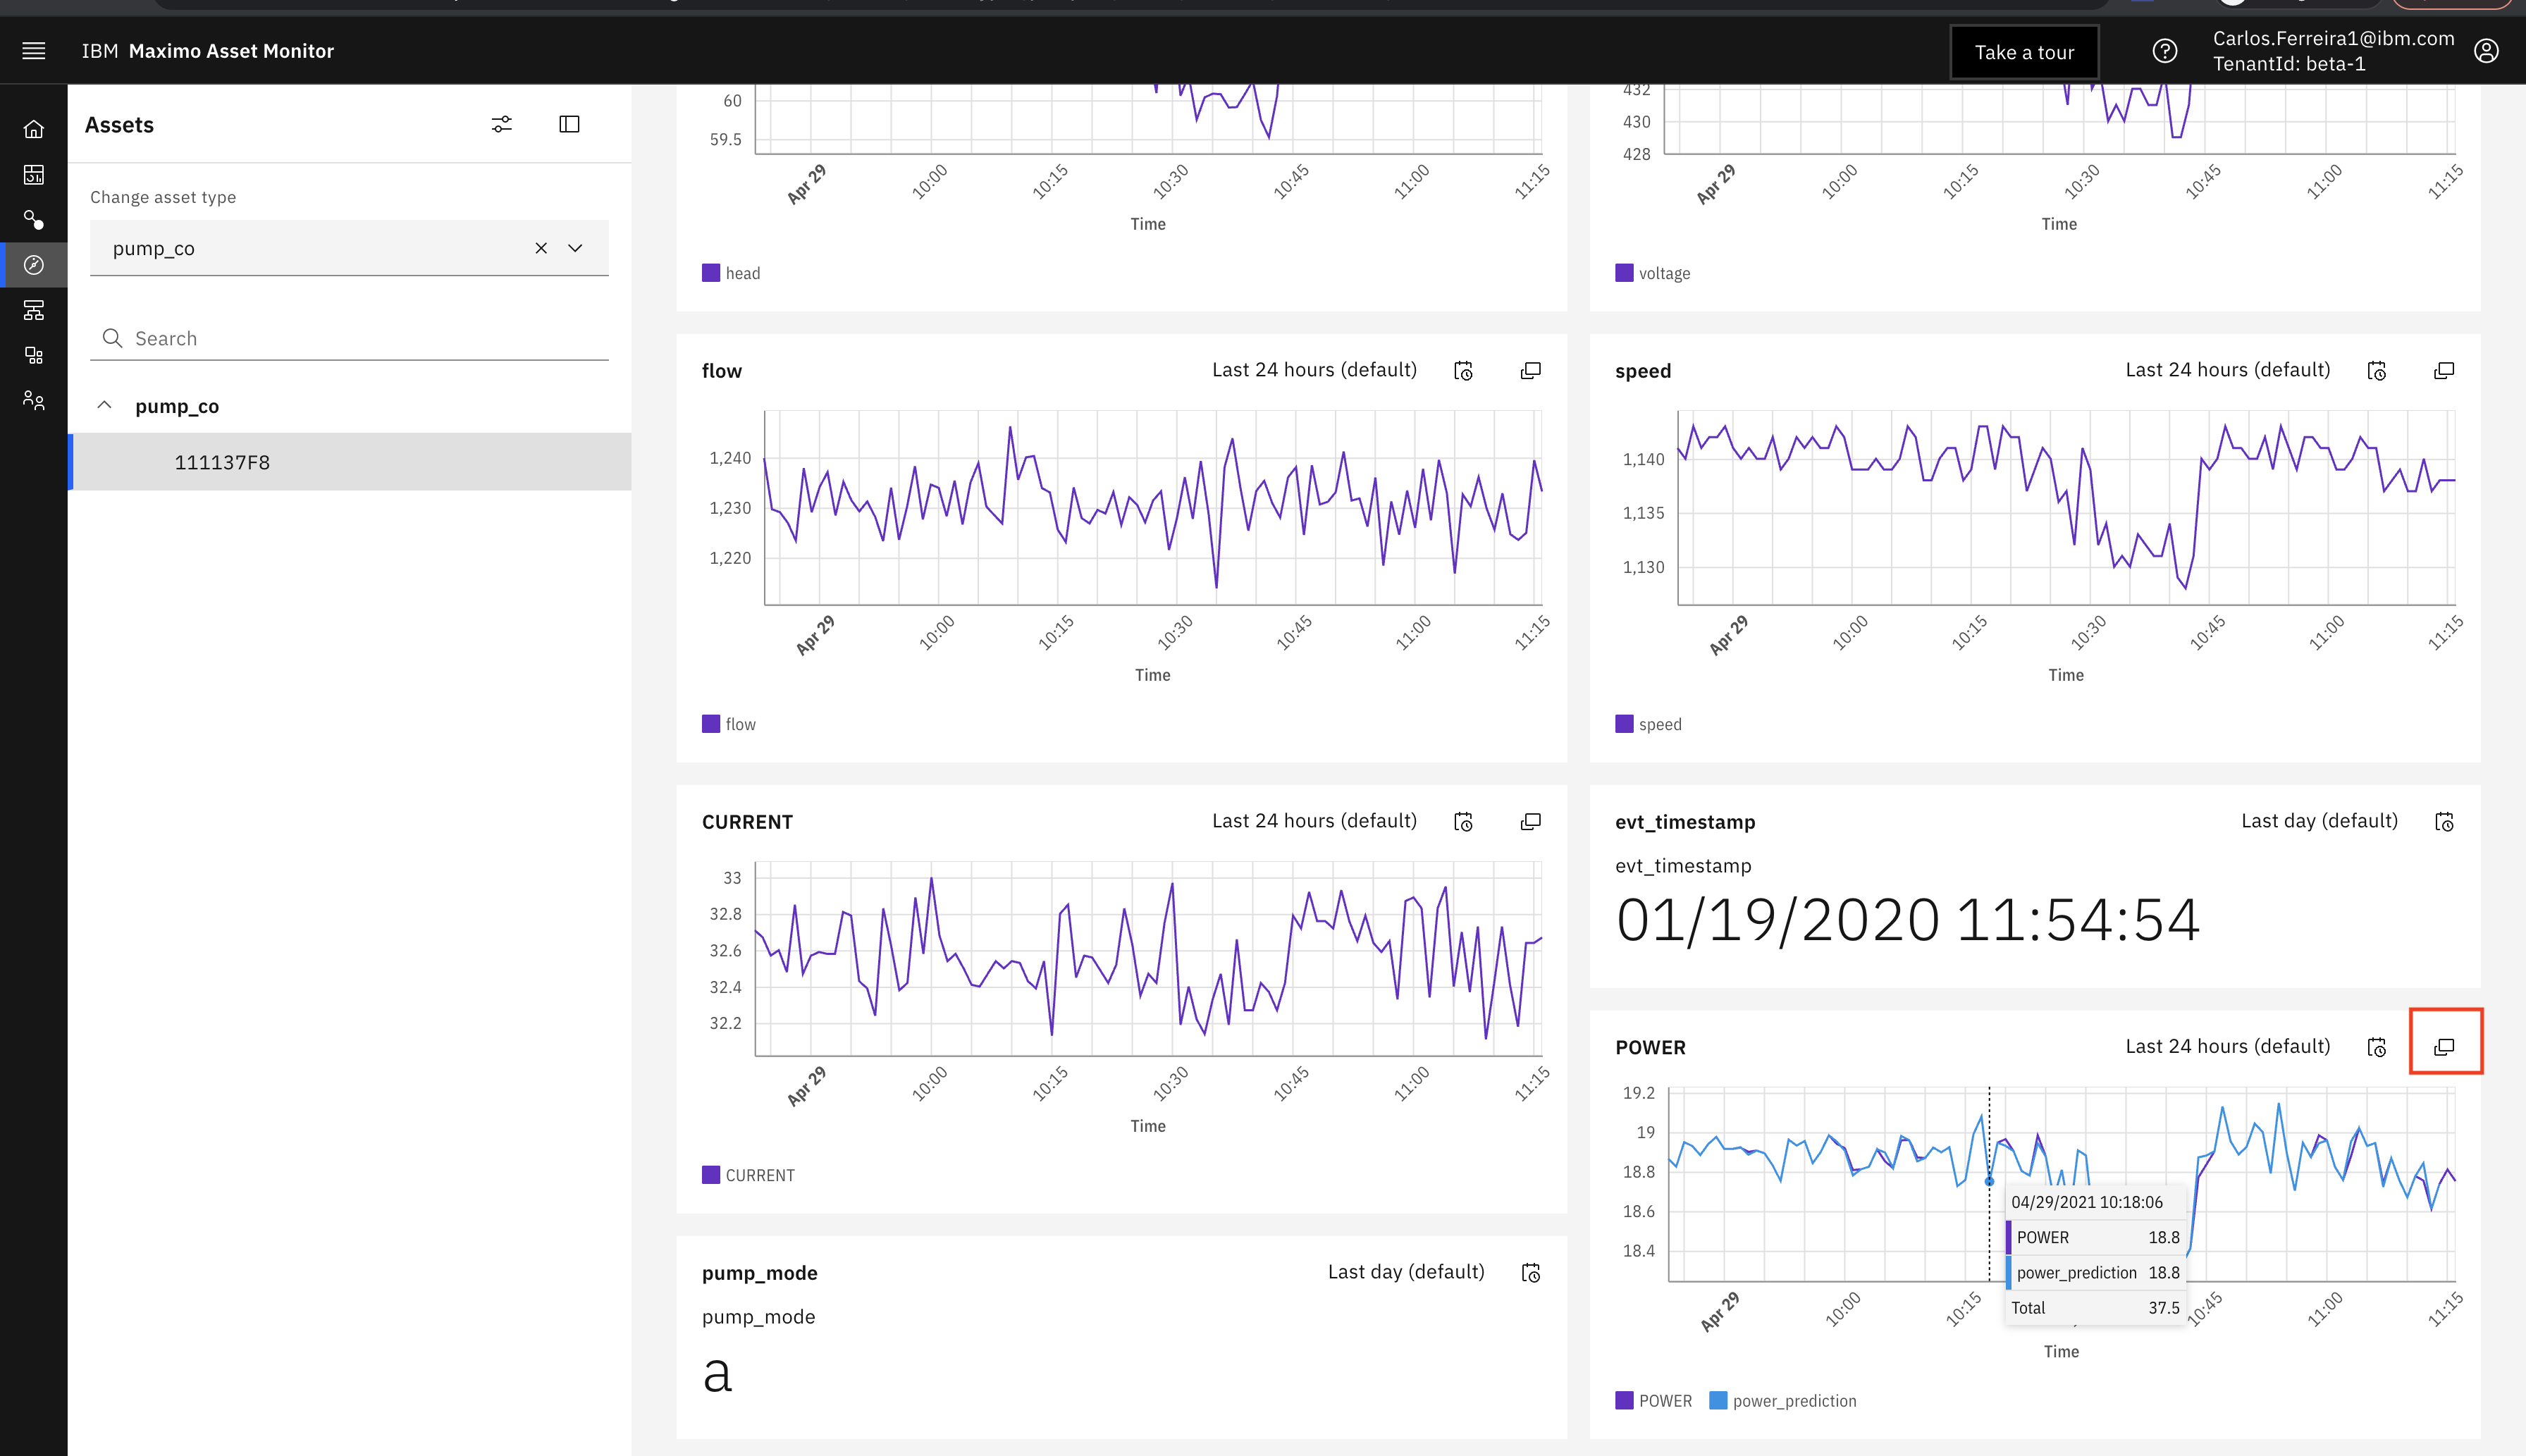Open date range picker for POWER card
Image resolution: width=2526 pixels, height=1456 pixels.
(x=2377, y=1047)
